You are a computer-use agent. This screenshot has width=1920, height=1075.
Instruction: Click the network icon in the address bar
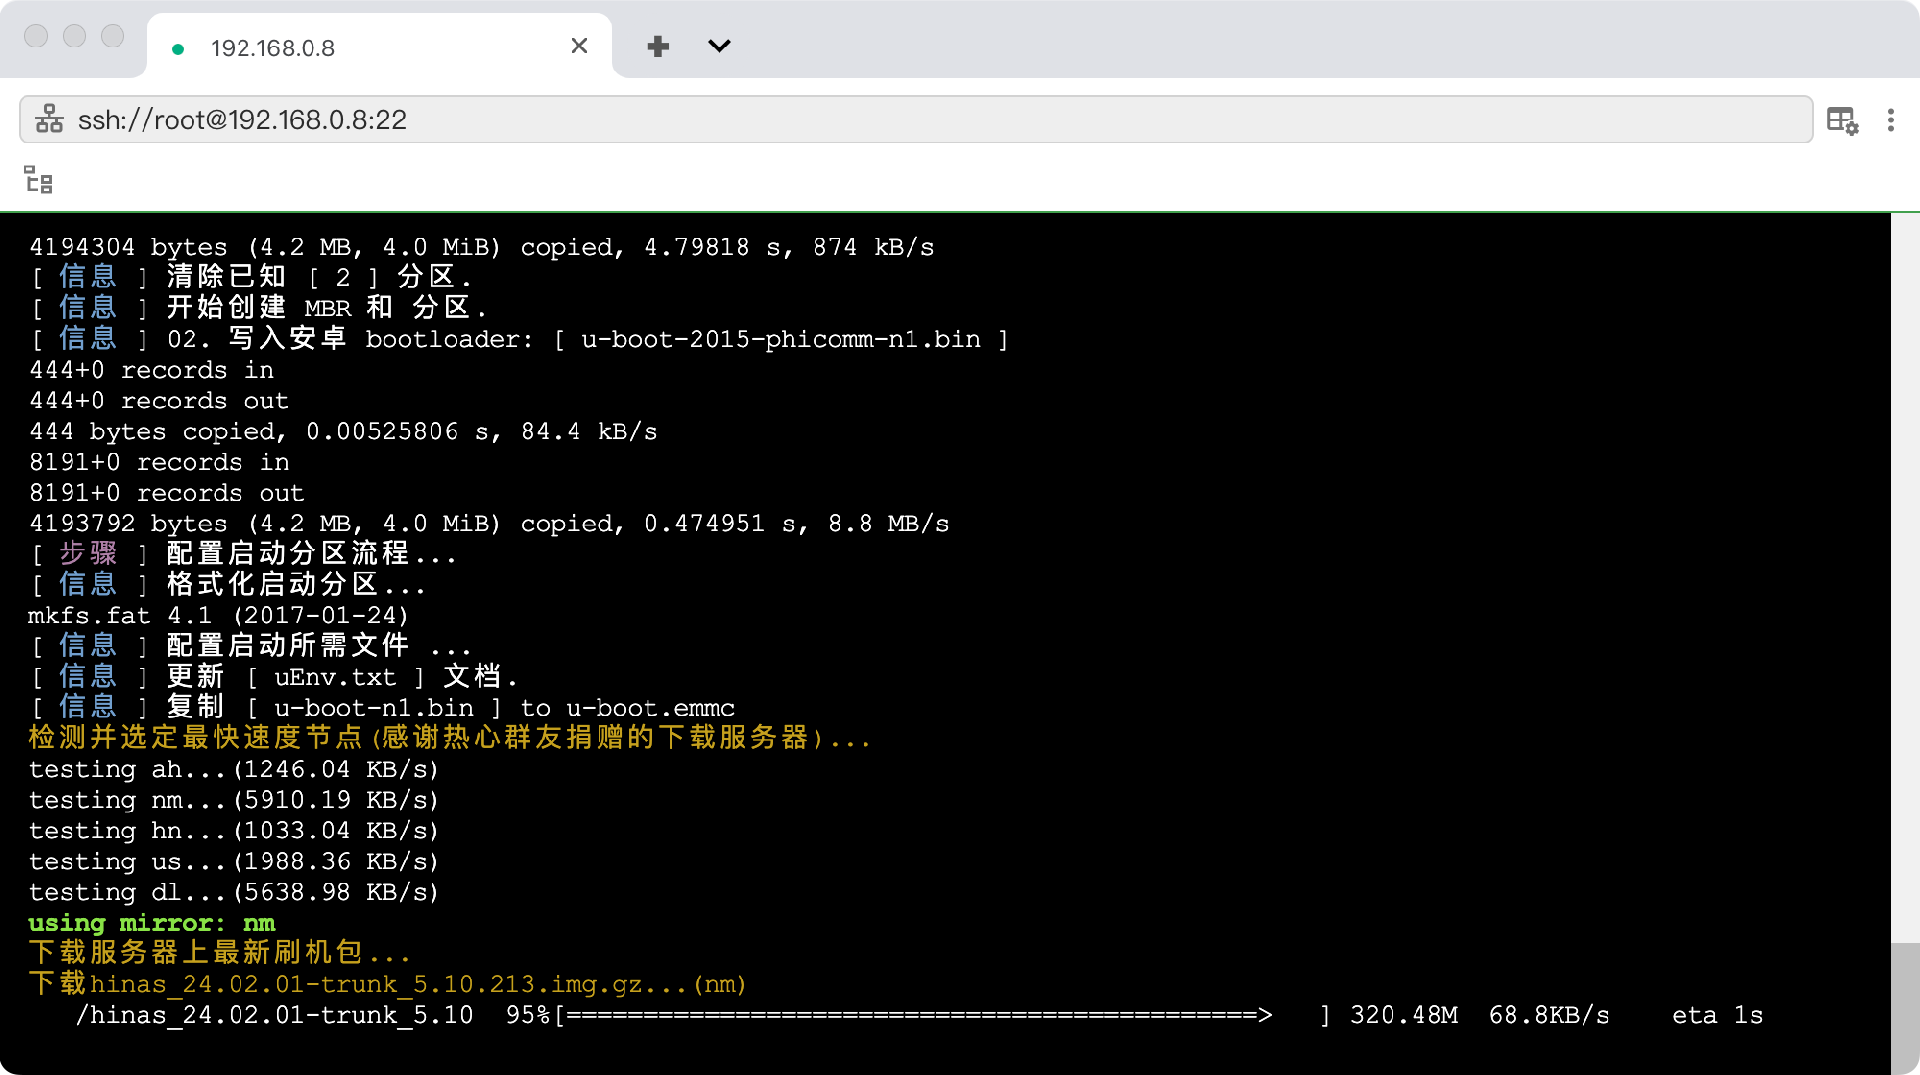(49, 120)
